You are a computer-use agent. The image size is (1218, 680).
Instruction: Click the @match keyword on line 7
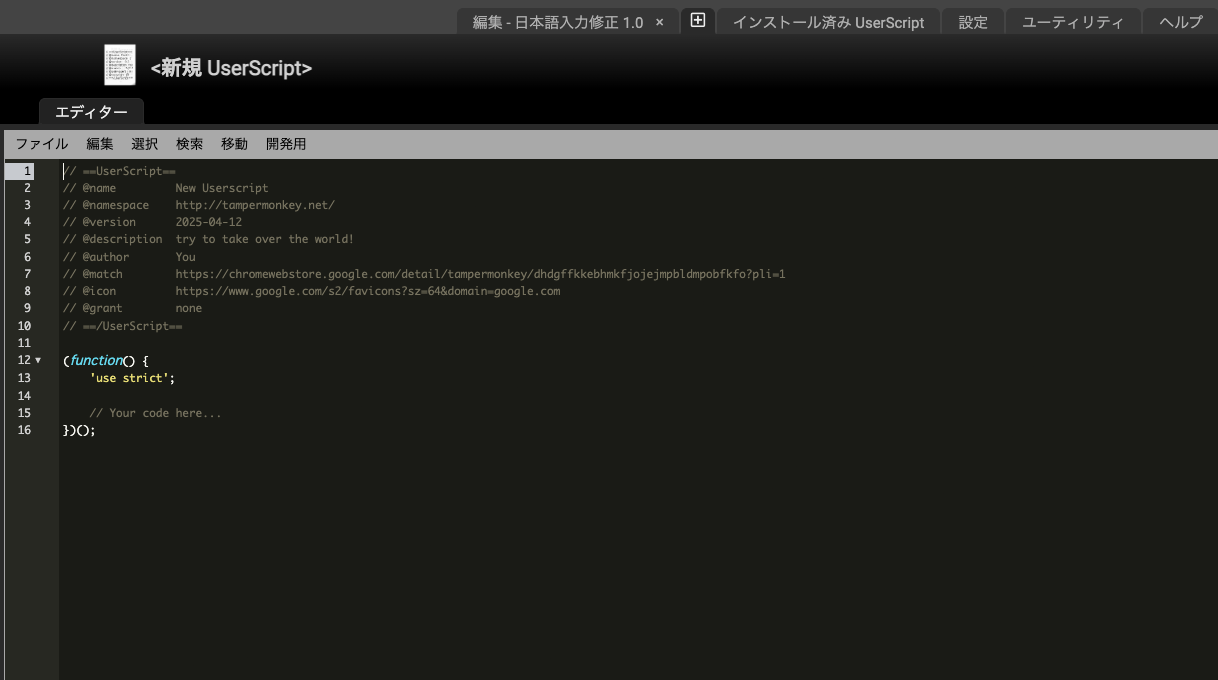tap(103, 274)
